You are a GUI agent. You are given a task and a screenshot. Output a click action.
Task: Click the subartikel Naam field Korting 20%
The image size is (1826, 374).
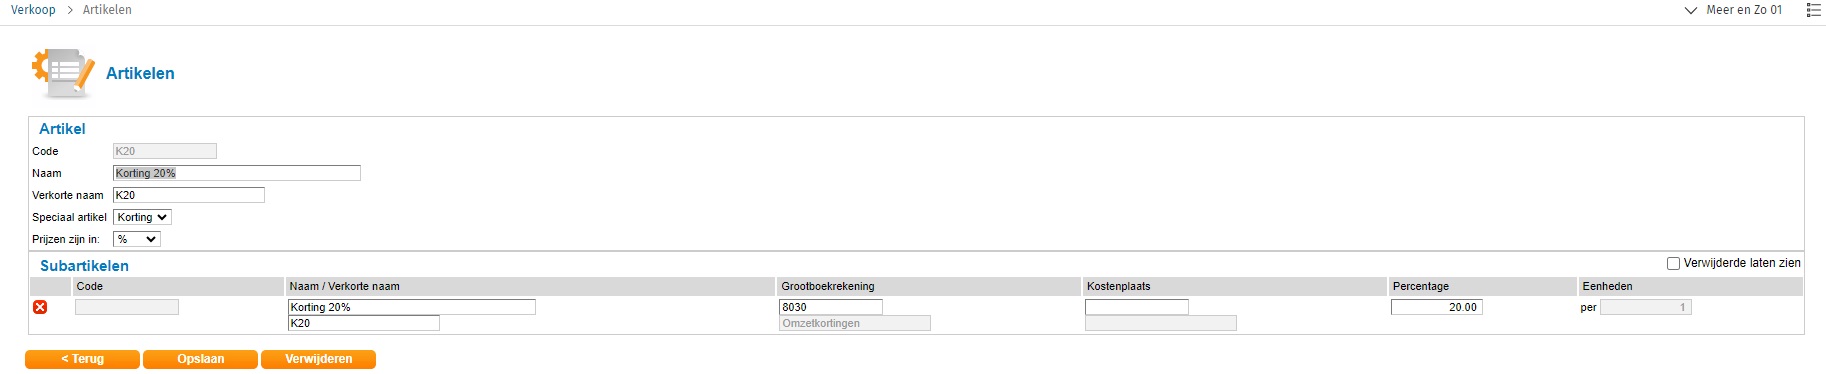[412, 307]
